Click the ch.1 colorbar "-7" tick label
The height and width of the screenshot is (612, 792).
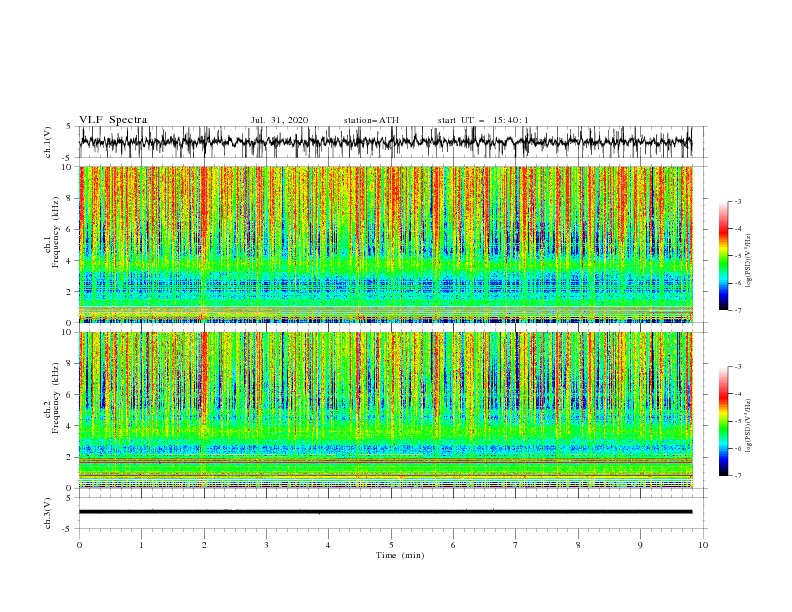(x=738, y=310)
